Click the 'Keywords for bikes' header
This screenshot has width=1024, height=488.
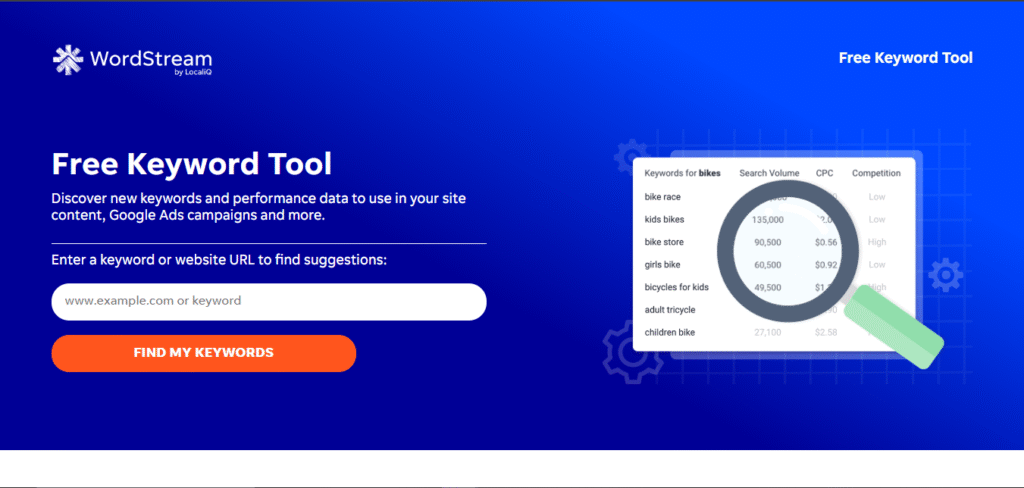click(682, 173)
